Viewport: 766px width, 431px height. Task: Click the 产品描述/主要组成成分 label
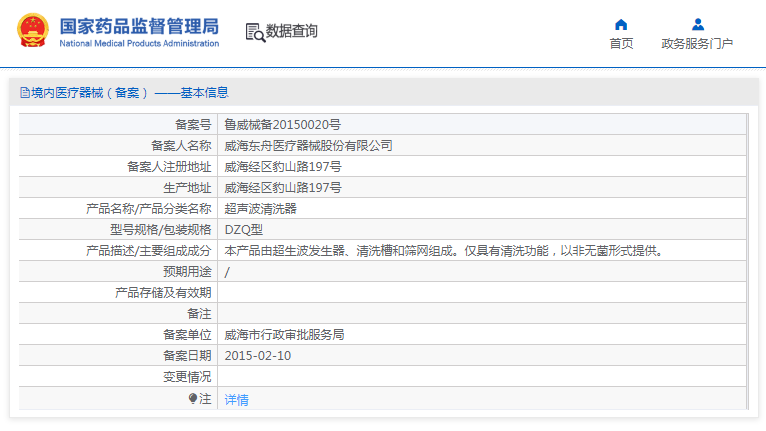tap(149, 251)
